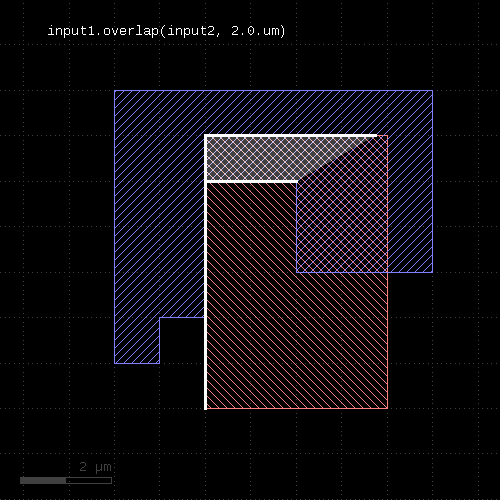Screen dimensions: 500x500
Task: Click the long white top horizontal edge
Action: (x=291, y=136)
